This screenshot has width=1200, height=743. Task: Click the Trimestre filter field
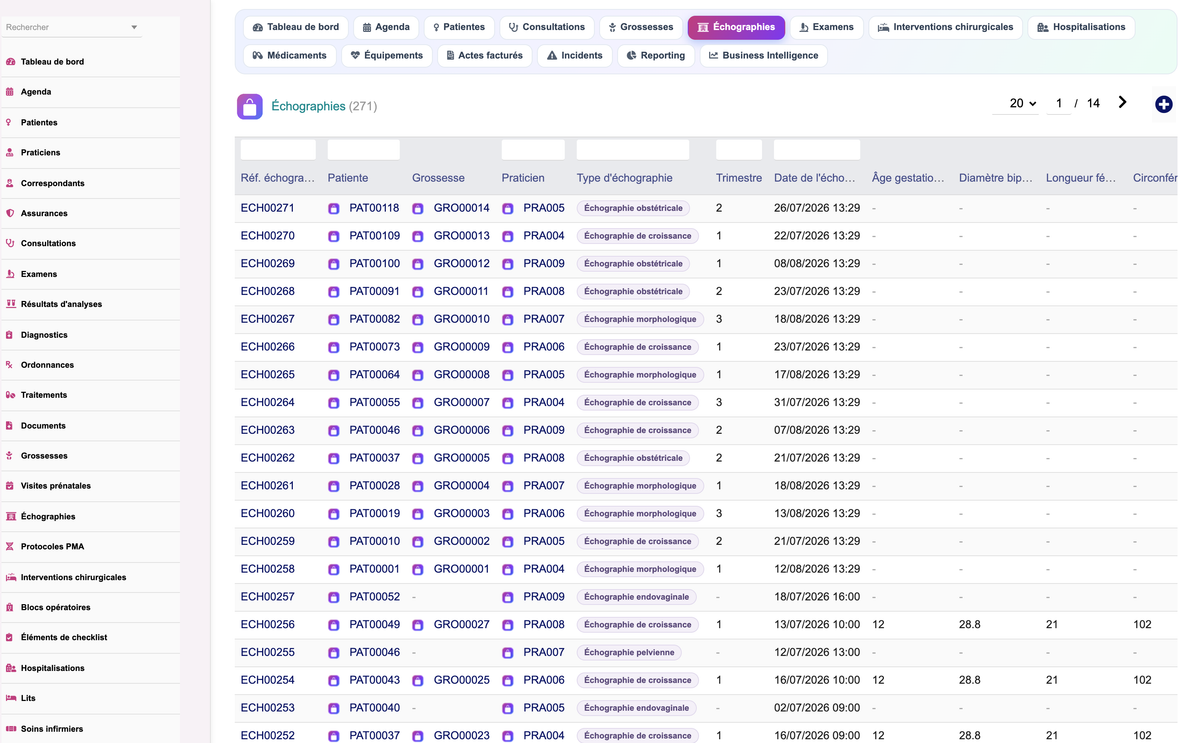click(739, 150)
